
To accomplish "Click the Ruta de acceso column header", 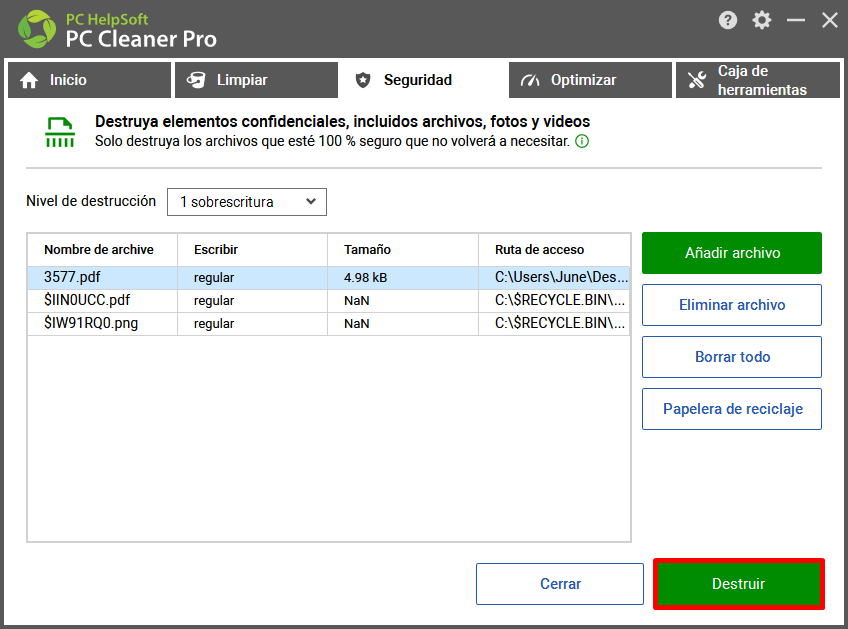I will tap(554, 250).
